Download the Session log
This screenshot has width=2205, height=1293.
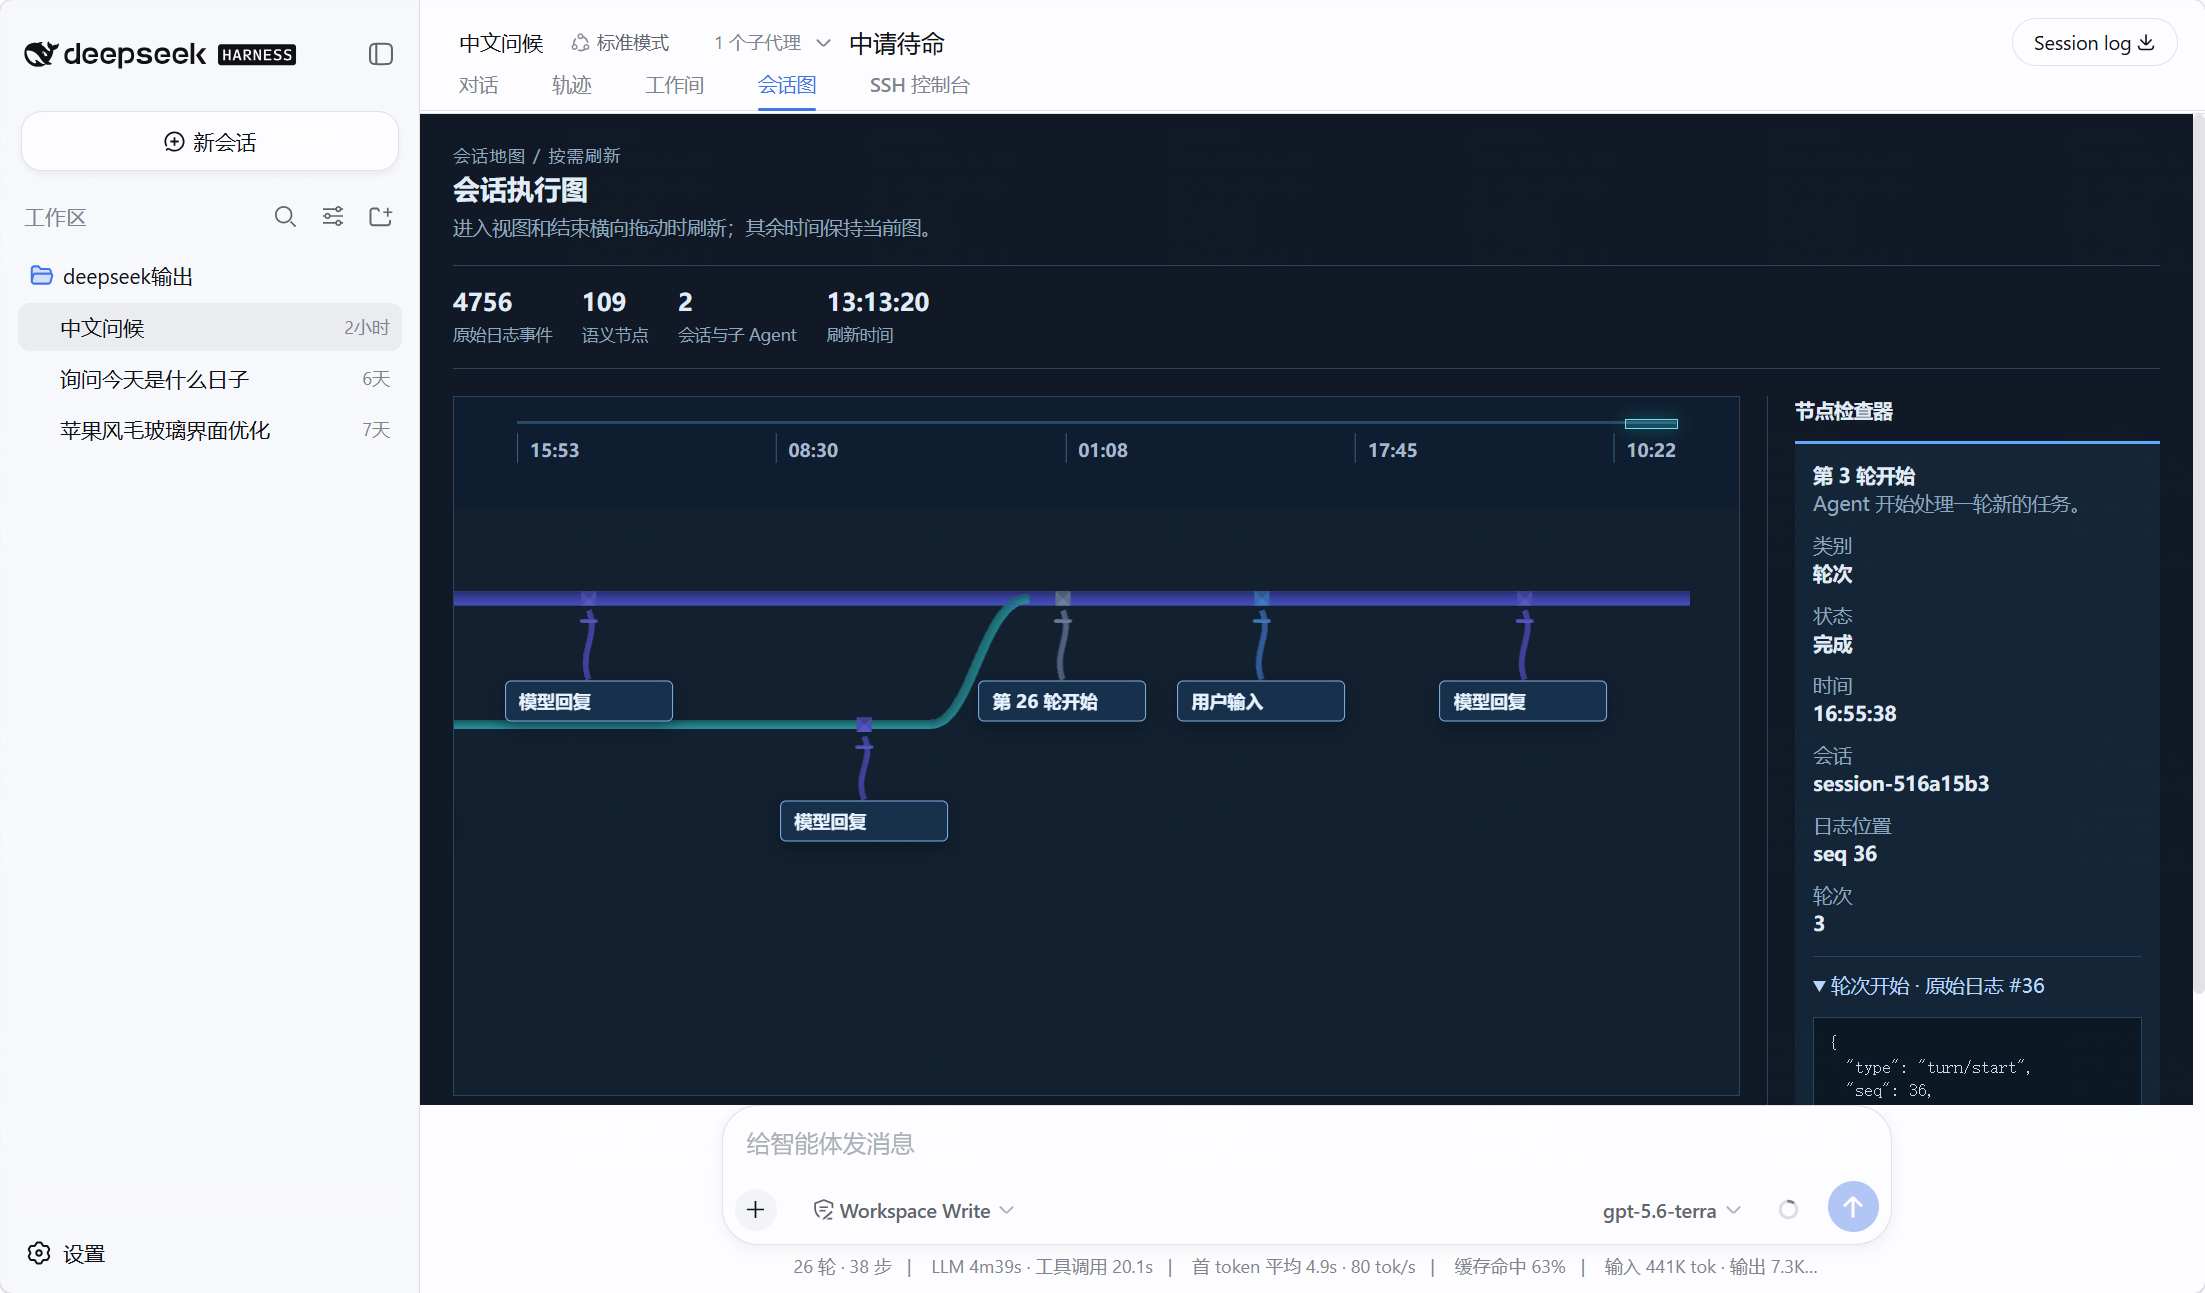2094,43
